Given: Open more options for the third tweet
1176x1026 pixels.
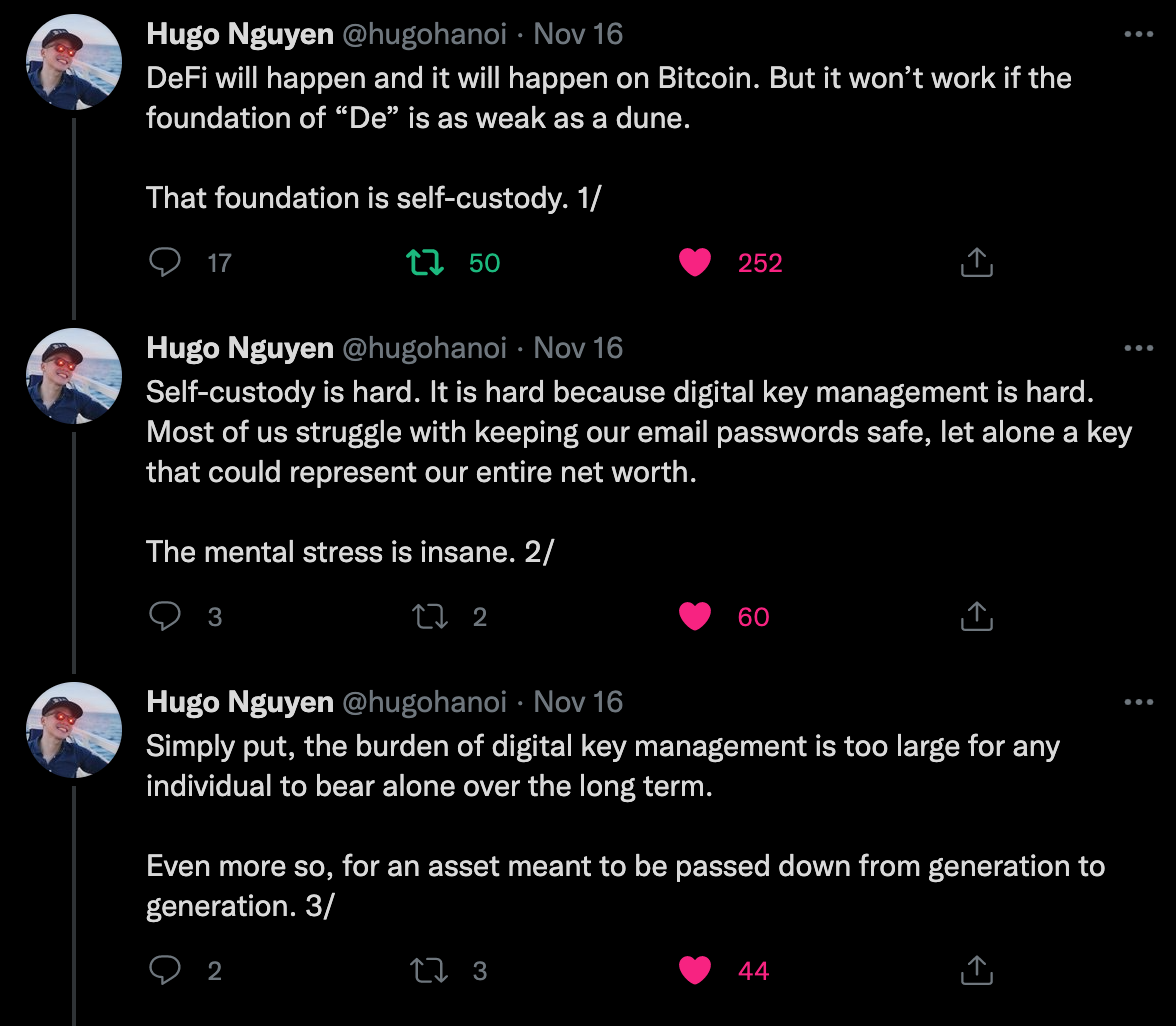Looking at the screenshot, I should tap(1139, 702).
